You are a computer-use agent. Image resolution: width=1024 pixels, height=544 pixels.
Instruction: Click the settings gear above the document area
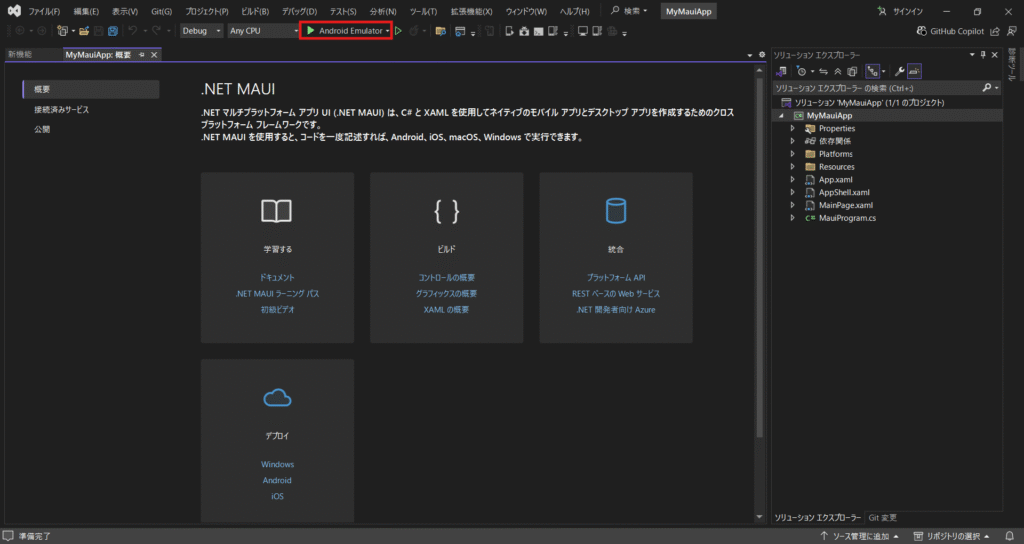coord(762,55)
